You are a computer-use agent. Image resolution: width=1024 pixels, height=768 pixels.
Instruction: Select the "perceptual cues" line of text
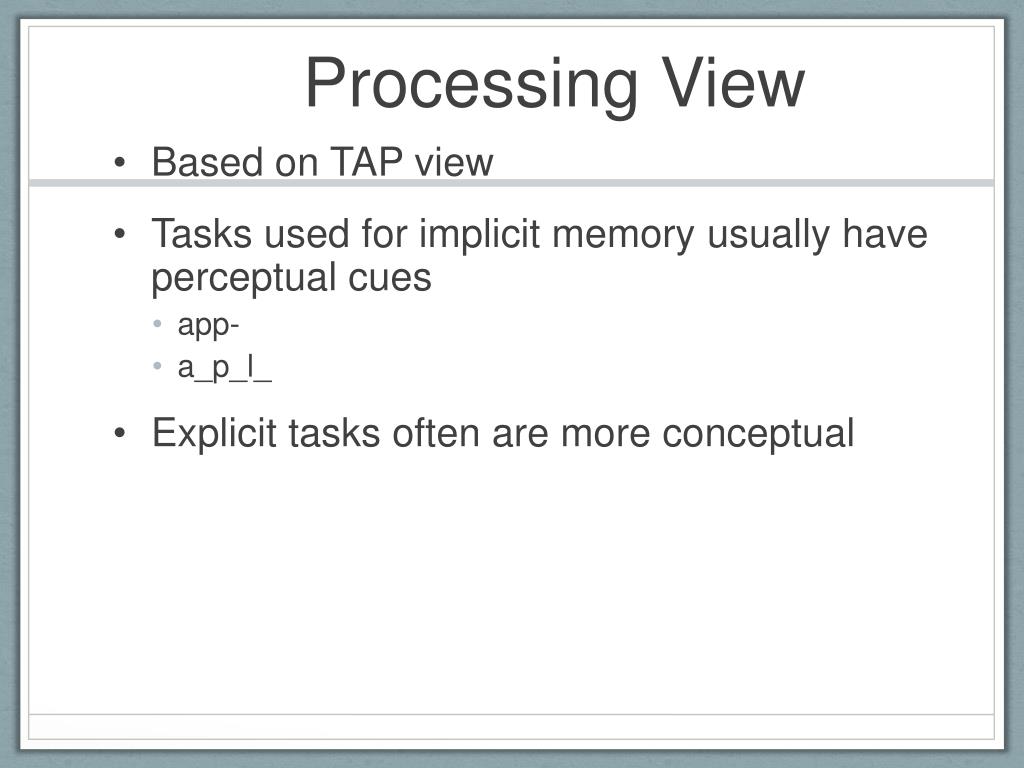(291, 279)
